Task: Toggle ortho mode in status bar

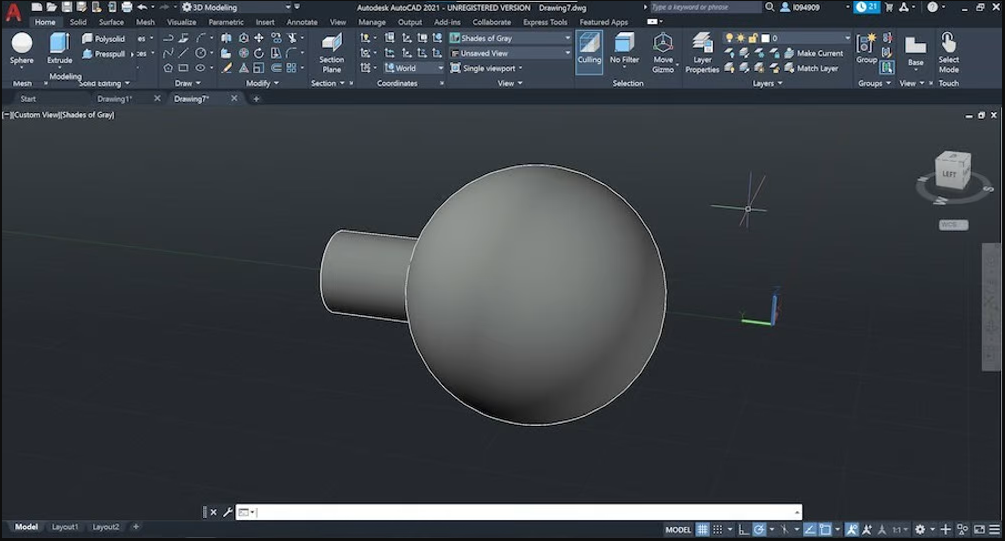Action: tap(743, 529)
